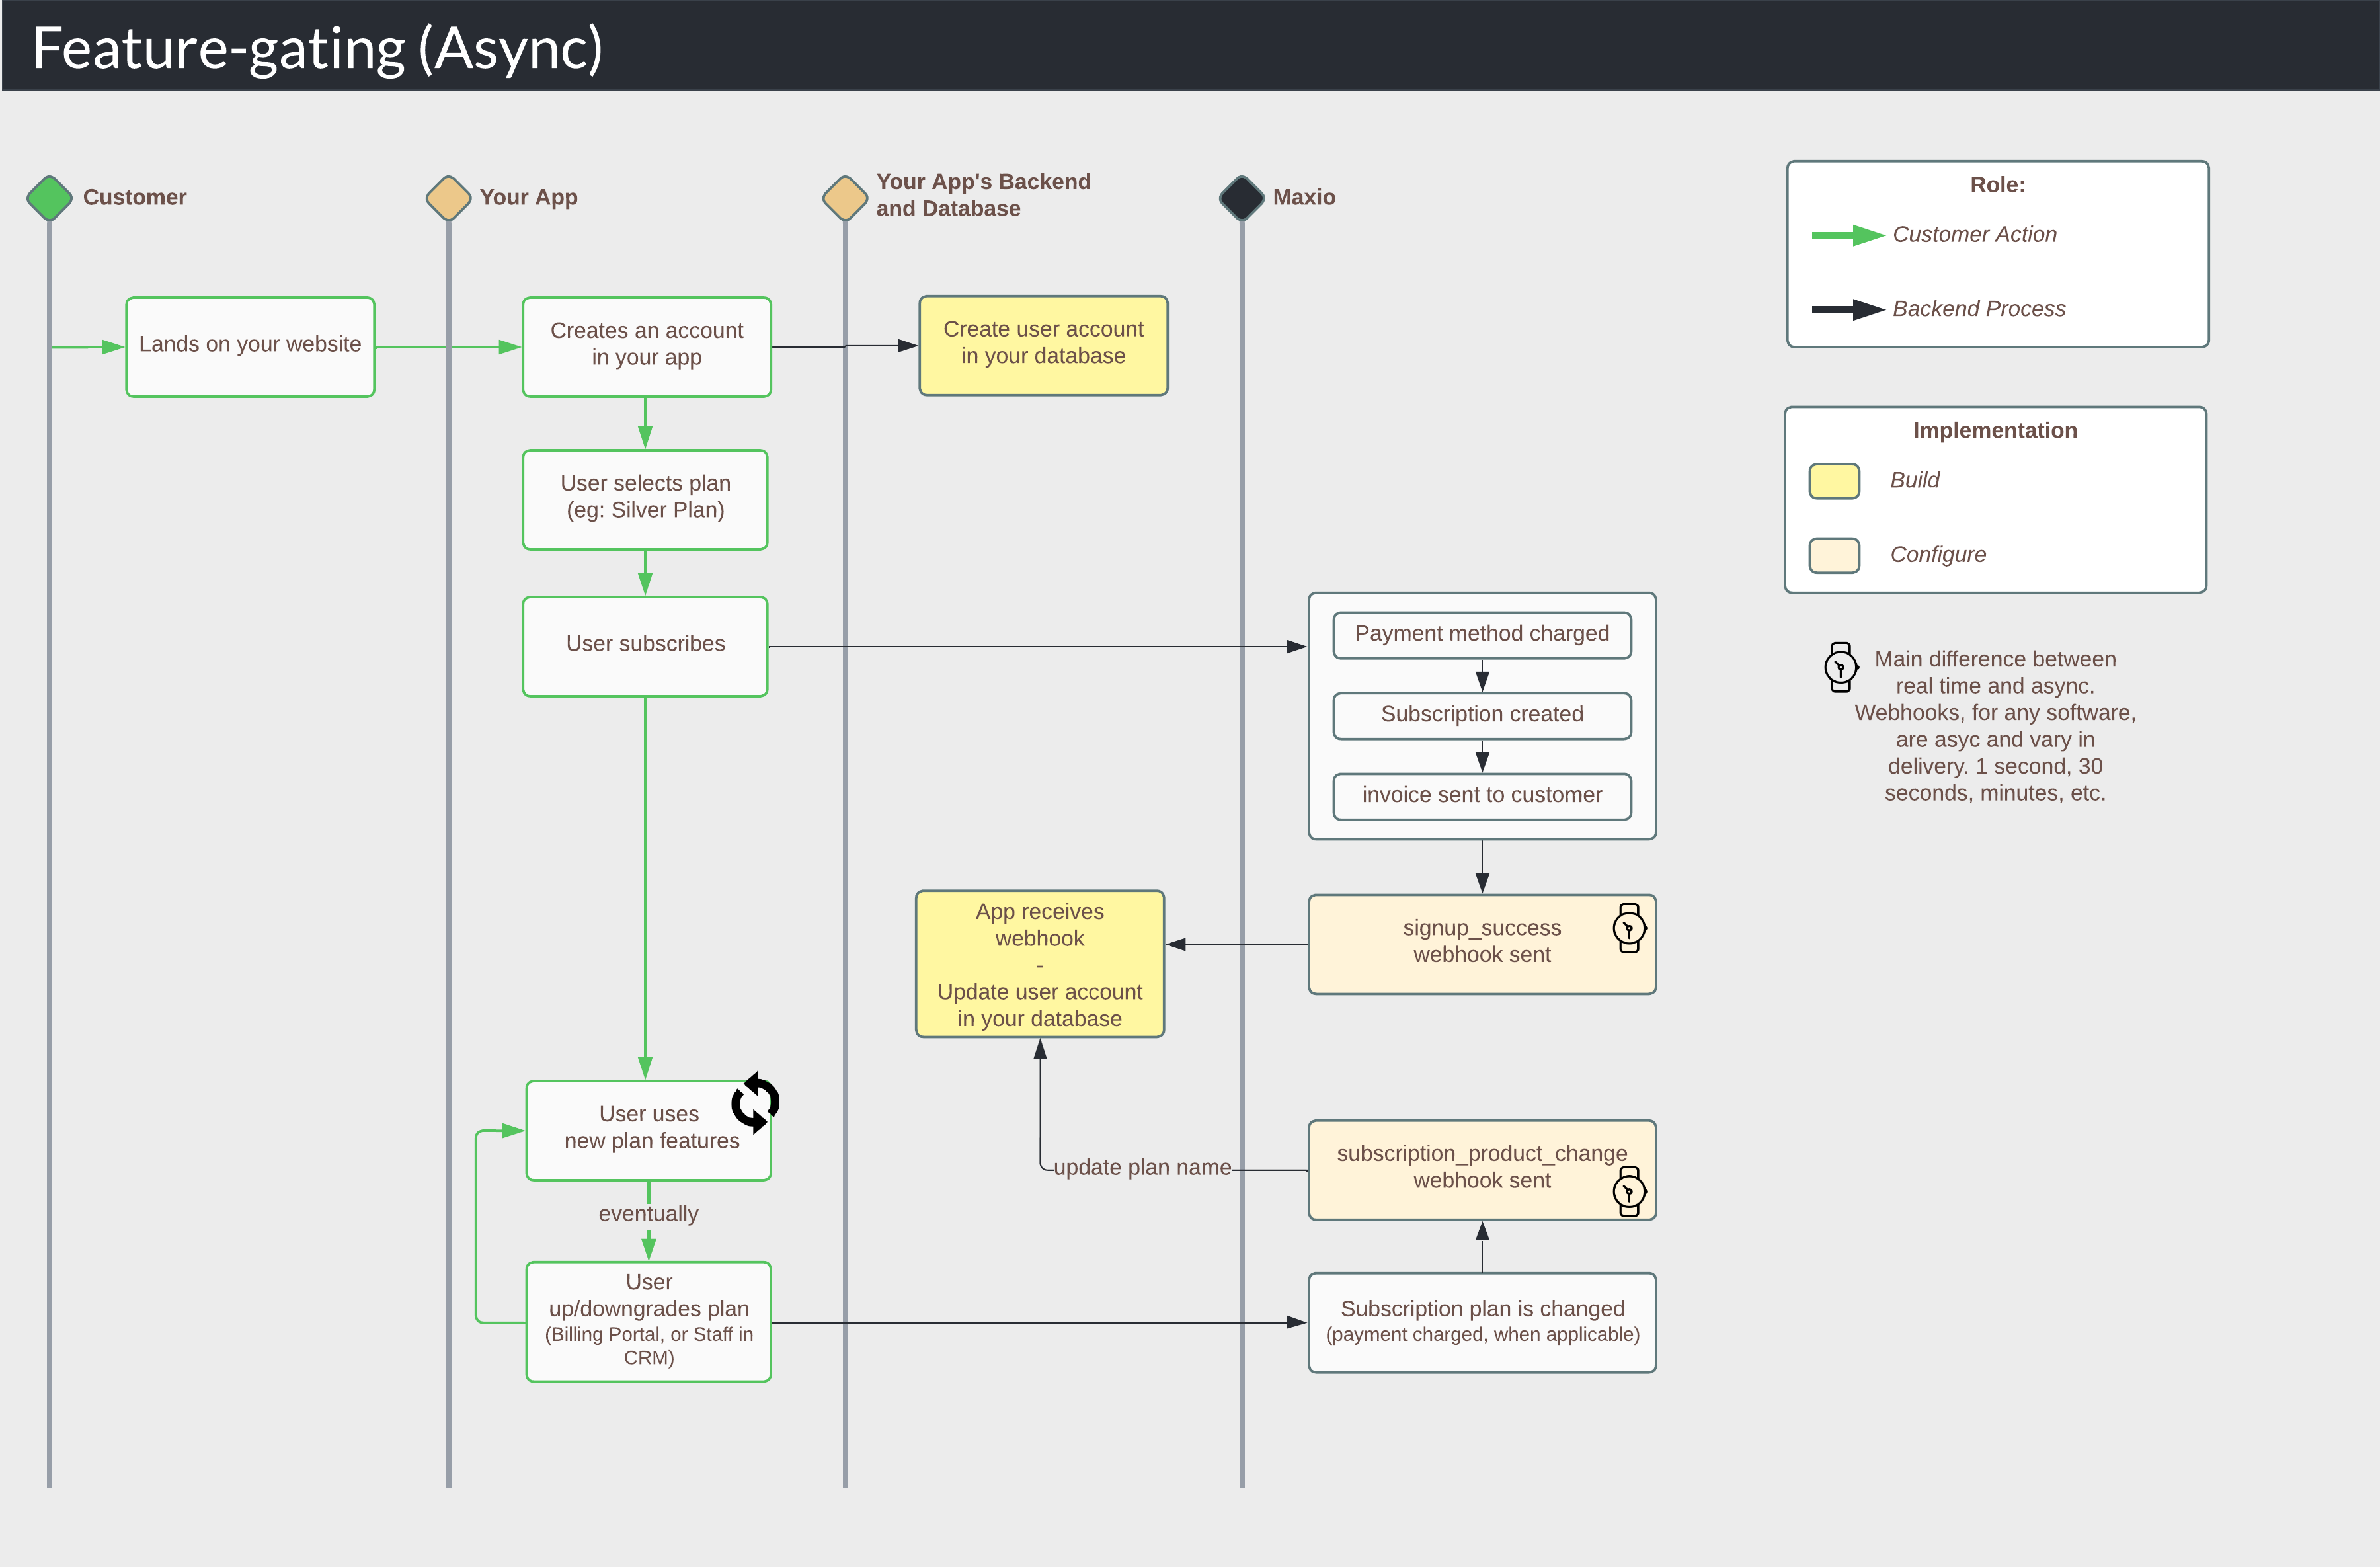Click the 'Your App' lane label
The width and height of the screenshot is (2380, 1567).
tap(528, 197)
